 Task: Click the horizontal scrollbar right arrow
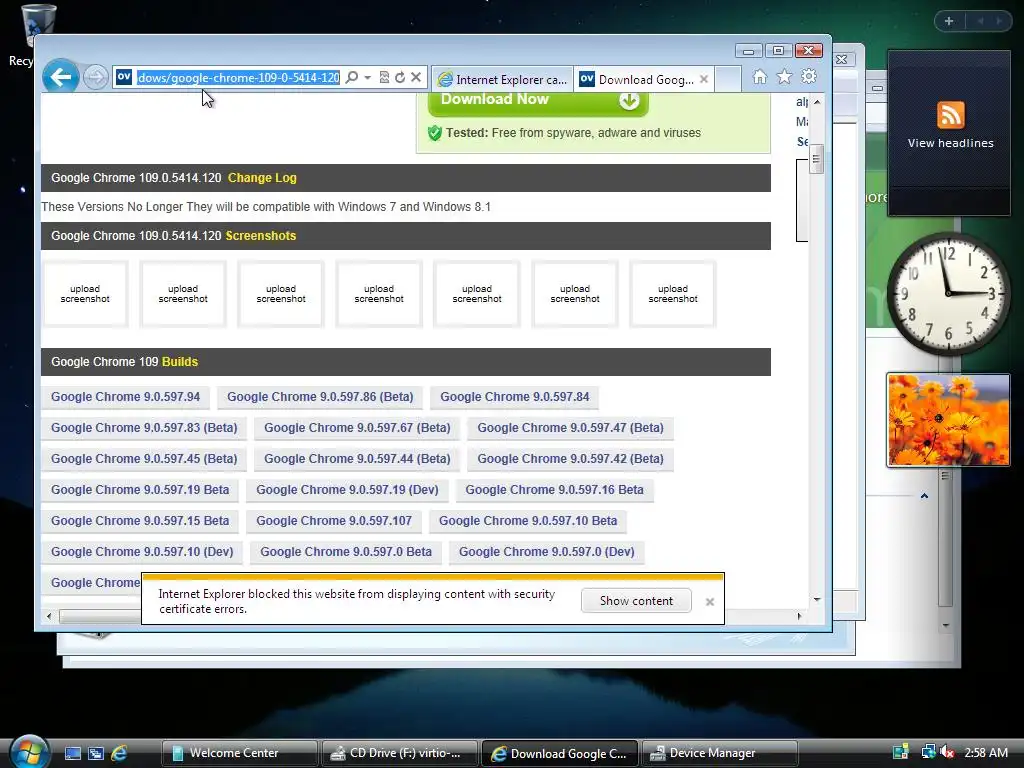tap(799, 616)
